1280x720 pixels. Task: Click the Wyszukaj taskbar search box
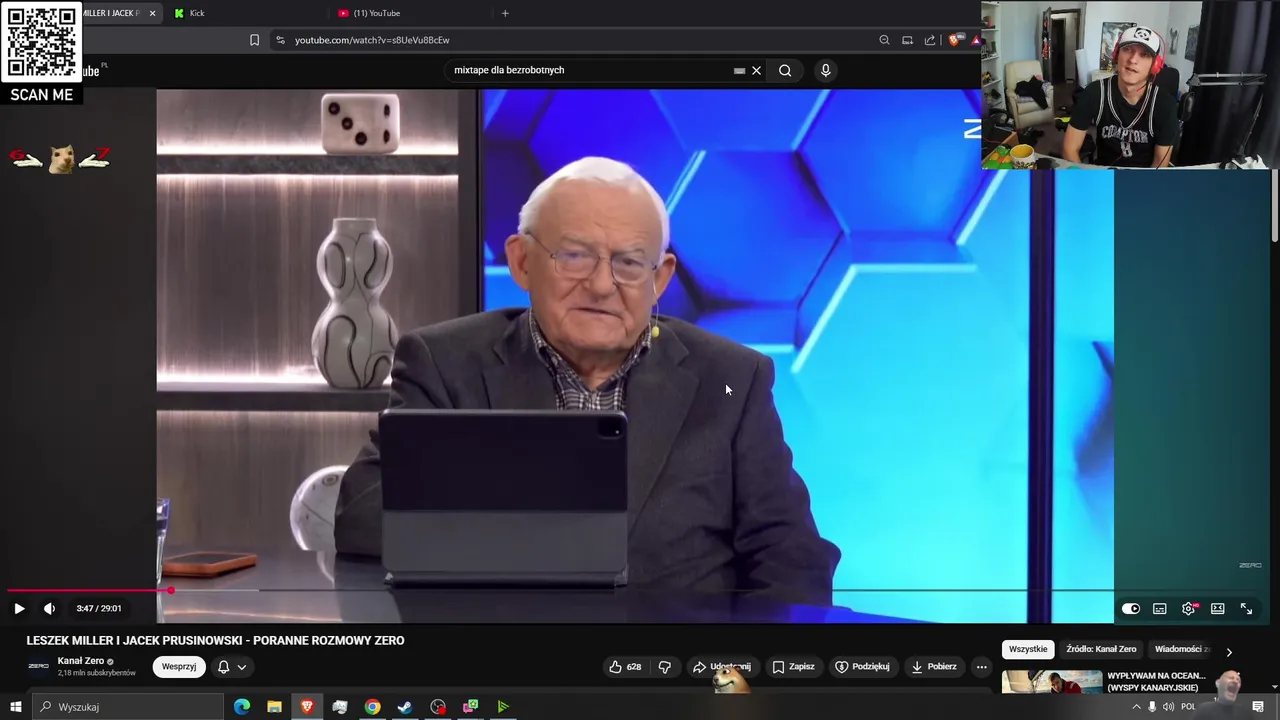click(x=128, y=707)
